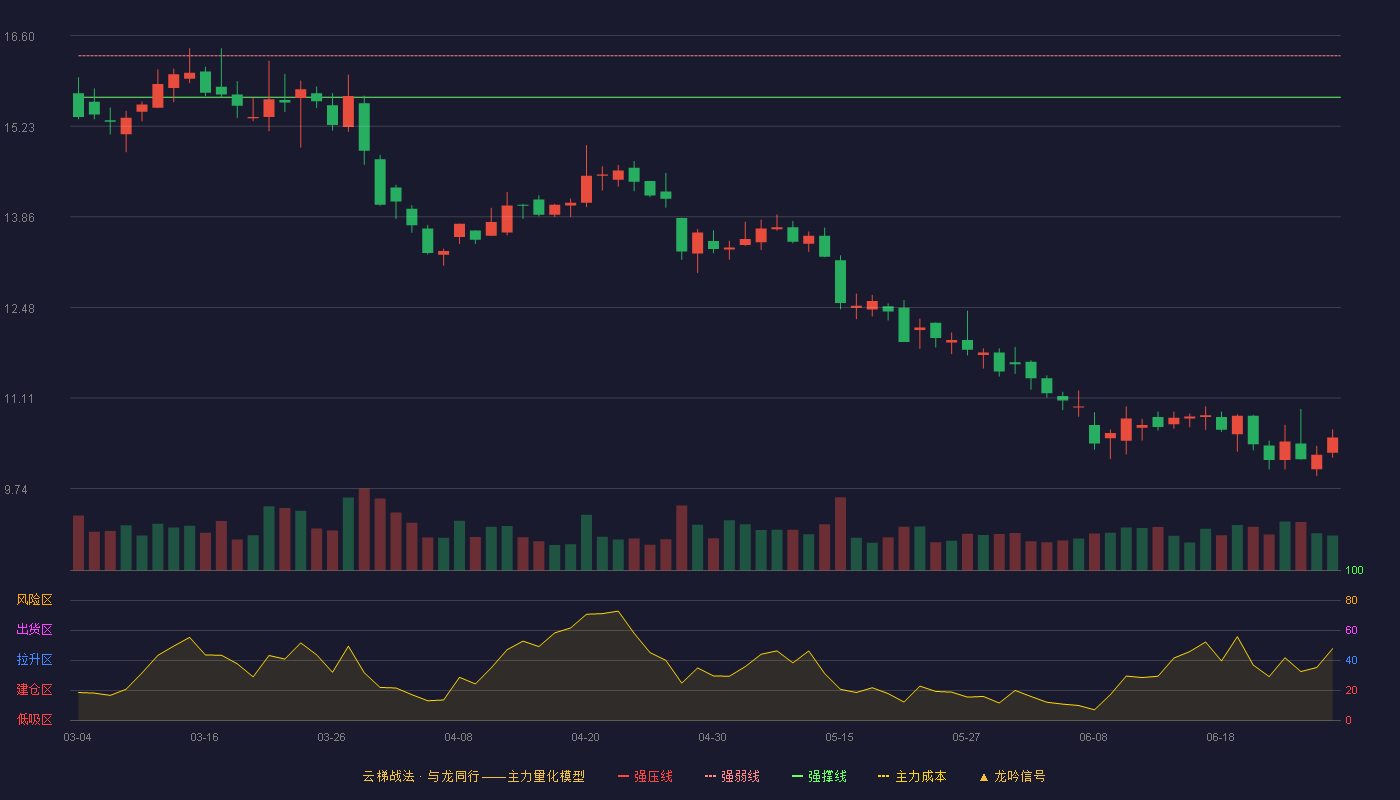This screenshot has width=1400, height=800.
Task: Click the magenta 60 indicator scale value
Action: pos(1351,631)
